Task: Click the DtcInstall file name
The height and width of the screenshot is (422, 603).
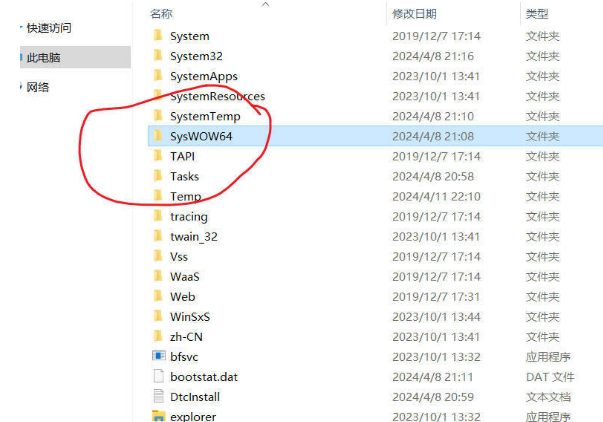Action: 195,397
